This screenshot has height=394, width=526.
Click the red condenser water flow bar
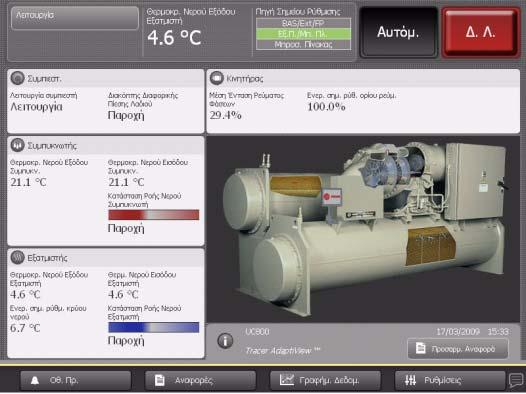154,215
